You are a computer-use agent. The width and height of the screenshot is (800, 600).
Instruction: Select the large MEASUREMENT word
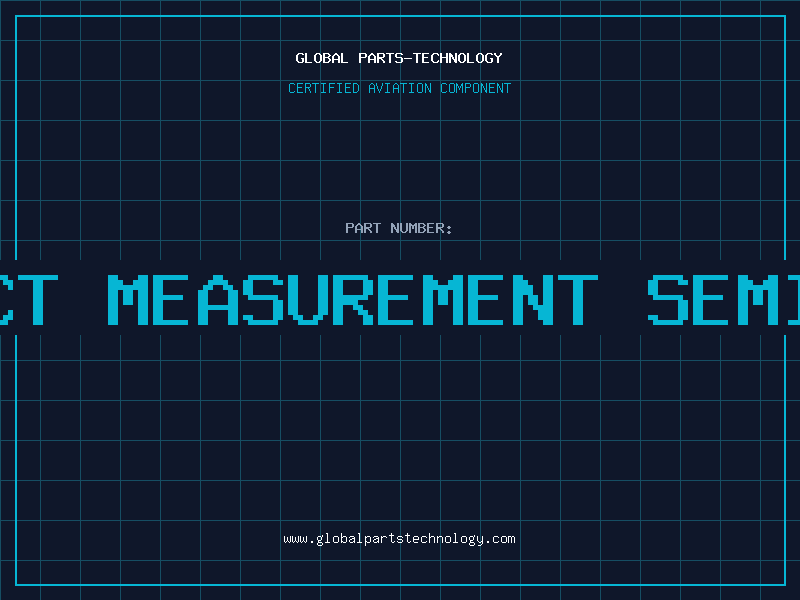353,300
